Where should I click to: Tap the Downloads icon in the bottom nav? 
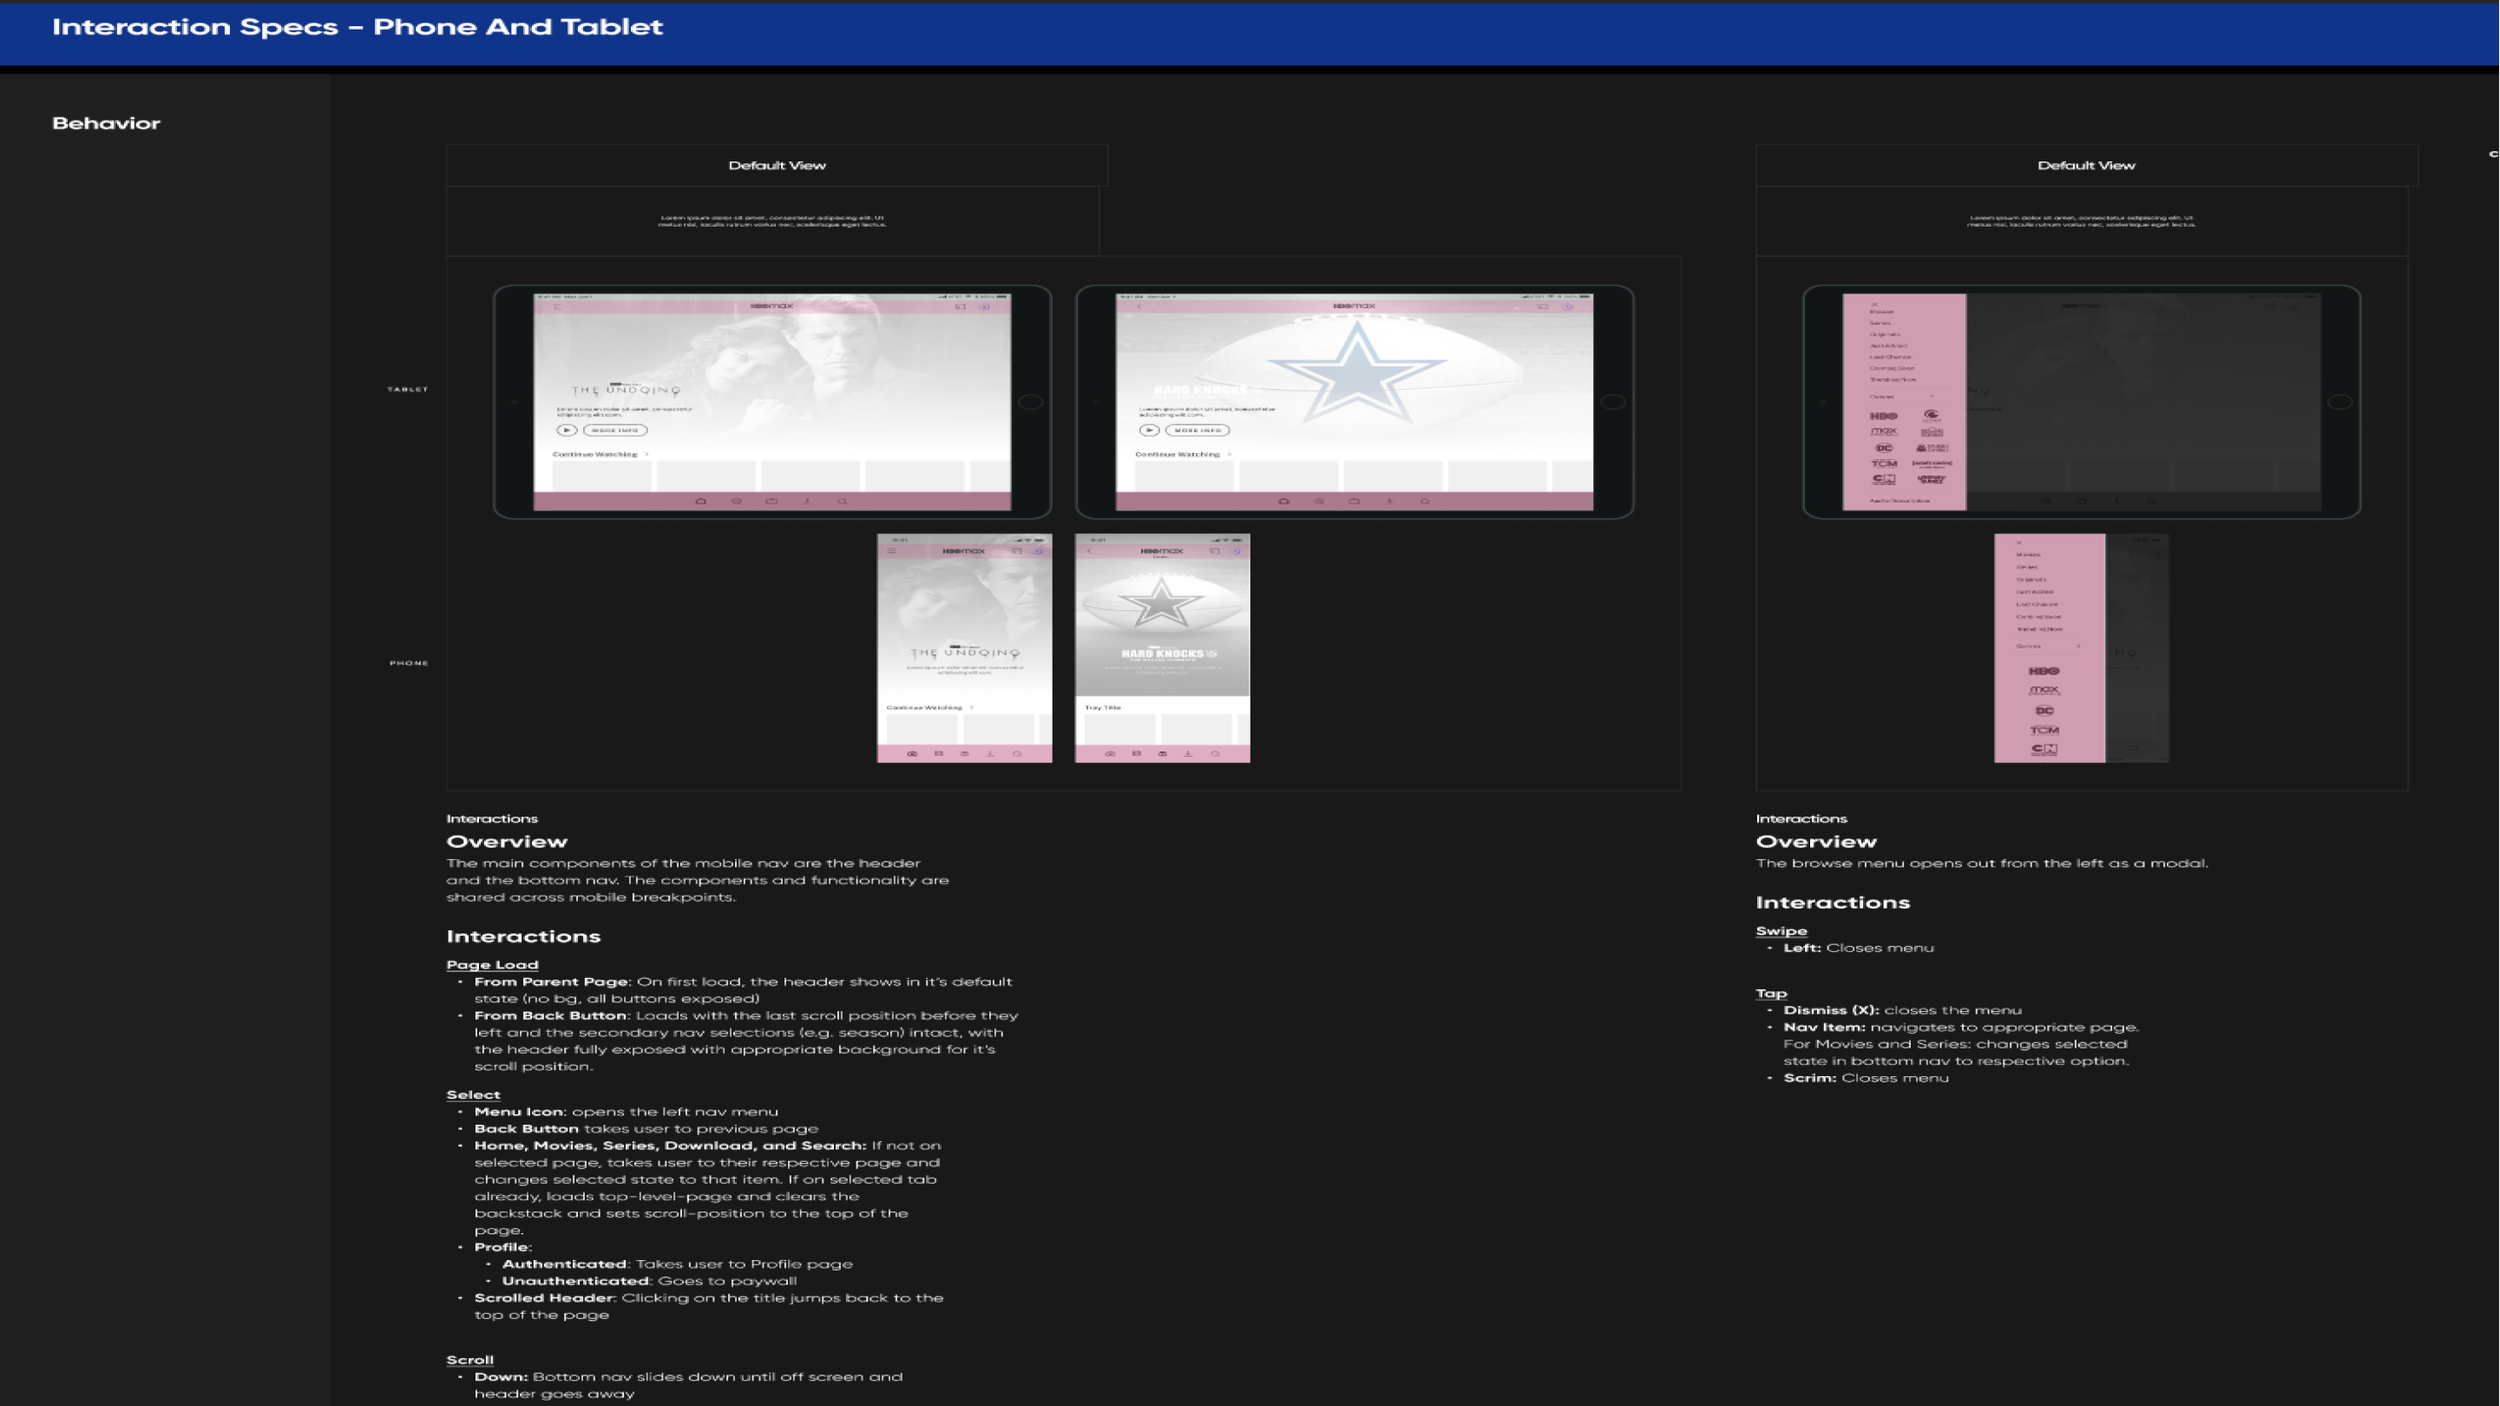(x=991, y=753)
